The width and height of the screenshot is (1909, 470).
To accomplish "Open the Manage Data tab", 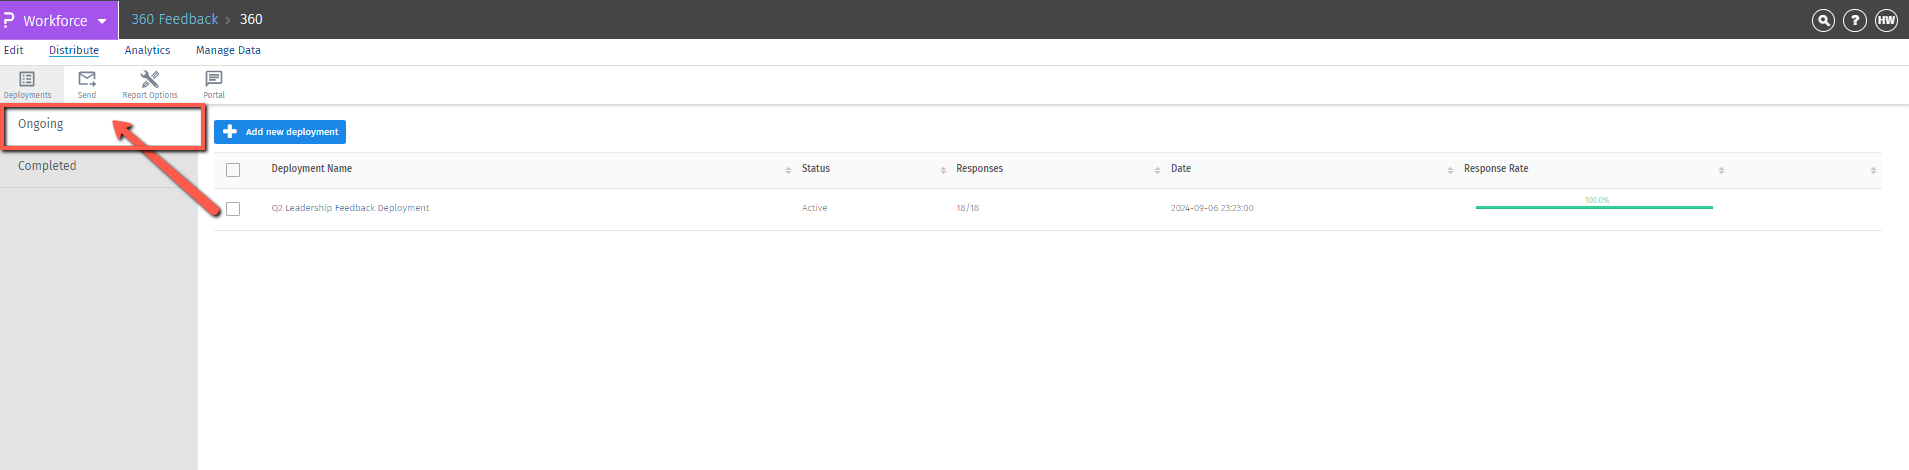I will click(x=228, y=50).
